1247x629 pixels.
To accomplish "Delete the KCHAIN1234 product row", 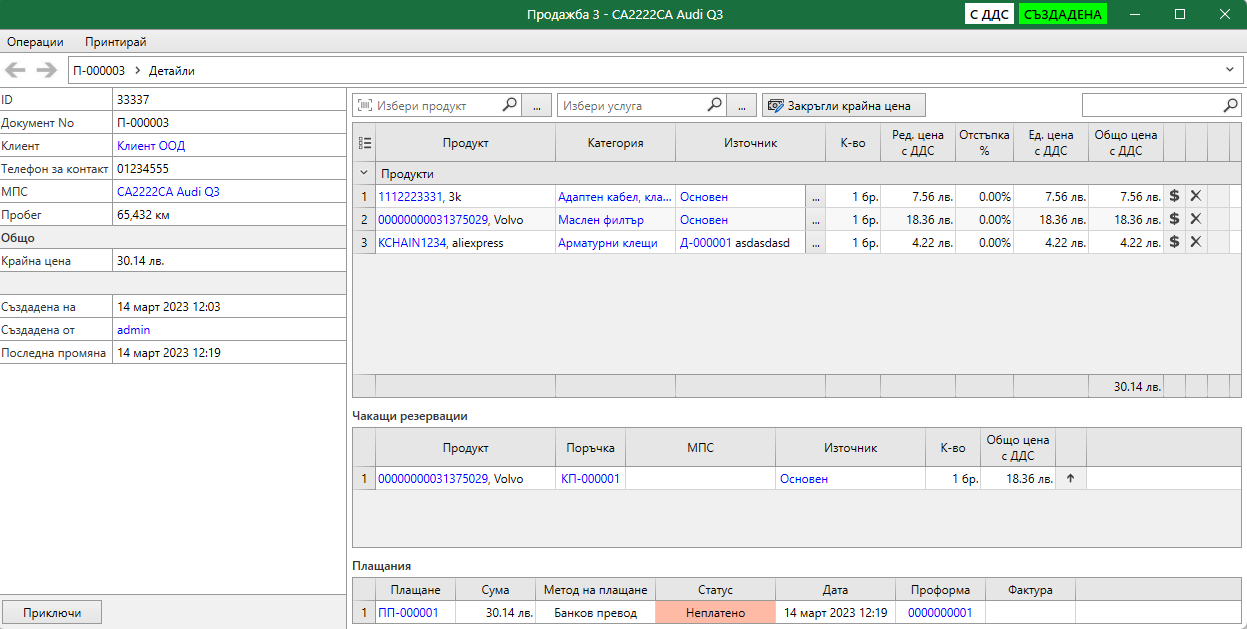I will click(1196, 242).
